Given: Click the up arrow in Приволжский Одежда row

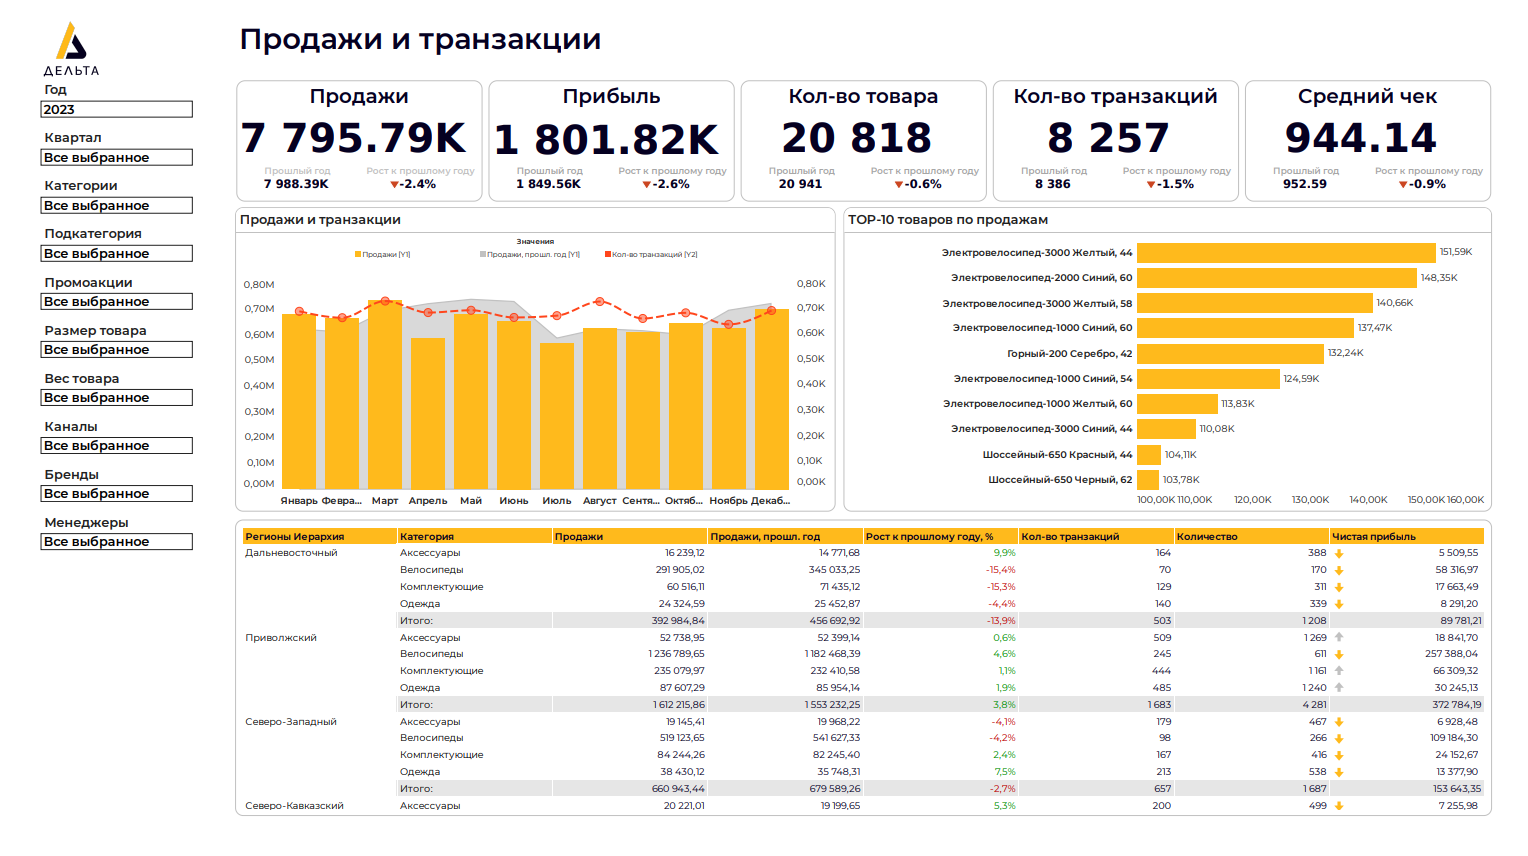Looking at the screenshot, I should pos(1339,688).
